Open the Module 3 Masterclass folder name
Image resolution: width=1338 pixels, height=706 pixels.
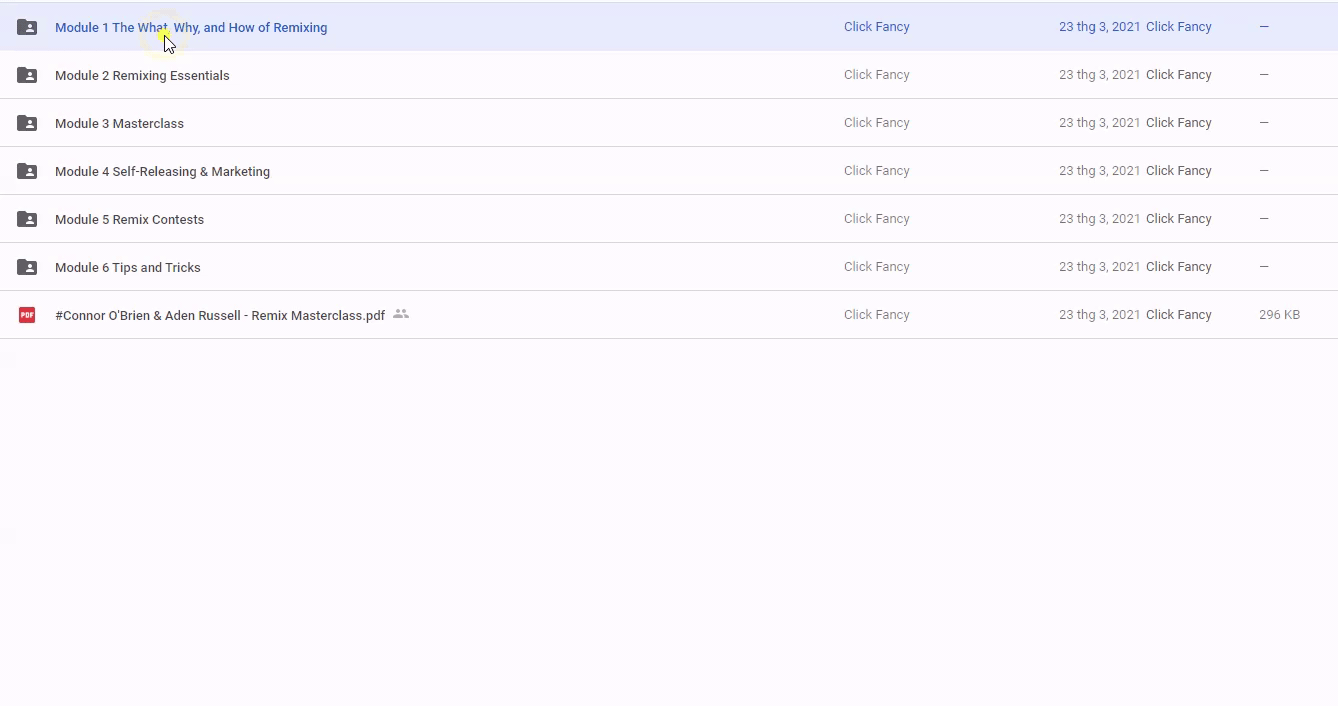[x=119, y=124]
